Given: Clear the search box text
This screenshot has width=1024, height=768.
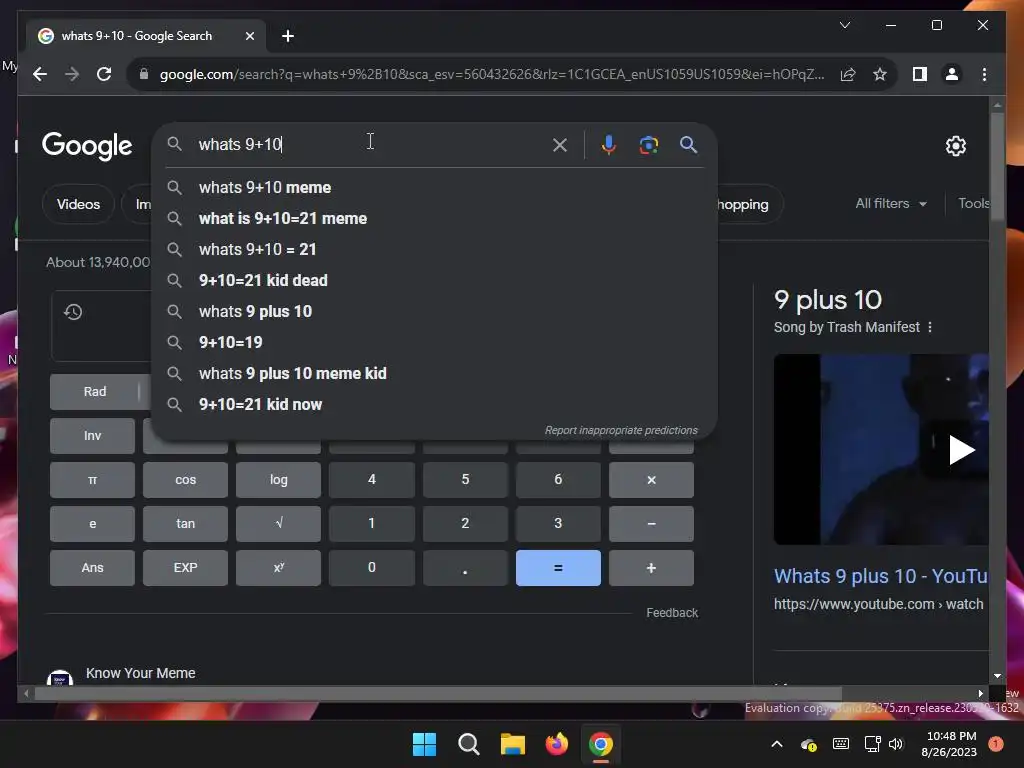Looking at the screenshot, I should 560,145.
